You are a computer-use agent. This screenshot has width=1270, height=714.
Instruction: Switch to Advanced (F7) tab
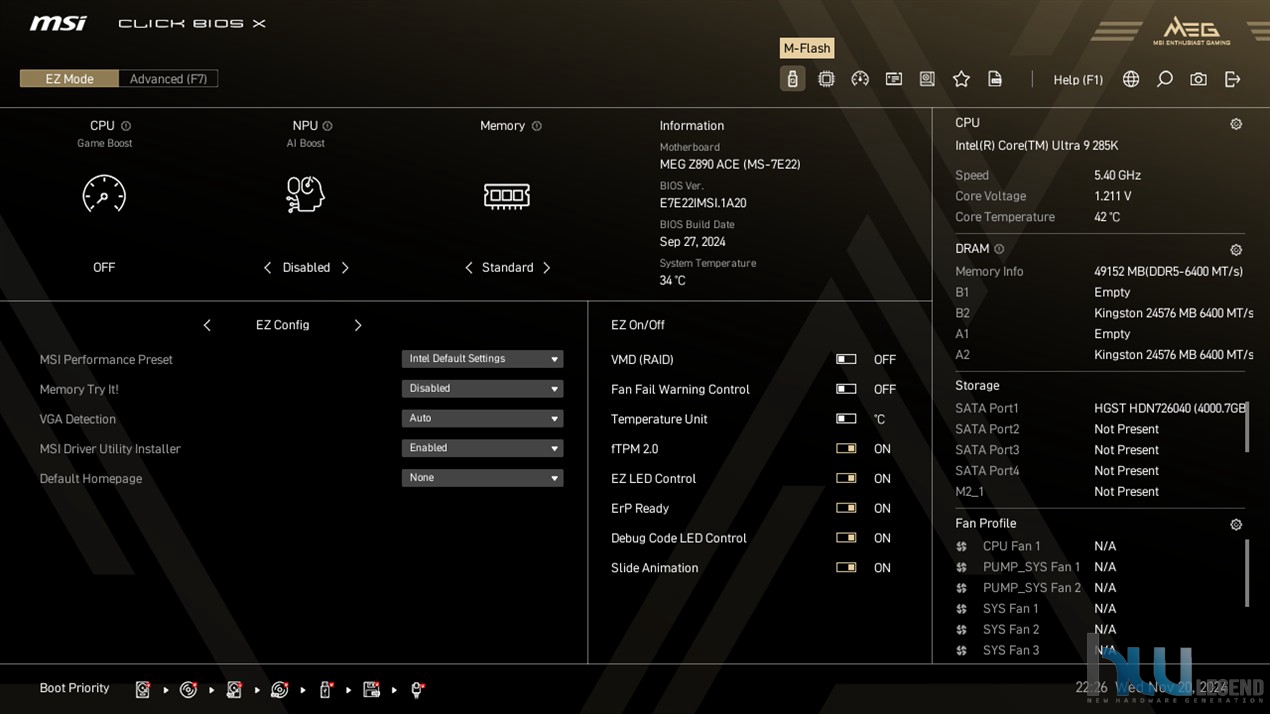tap(168, 79)
